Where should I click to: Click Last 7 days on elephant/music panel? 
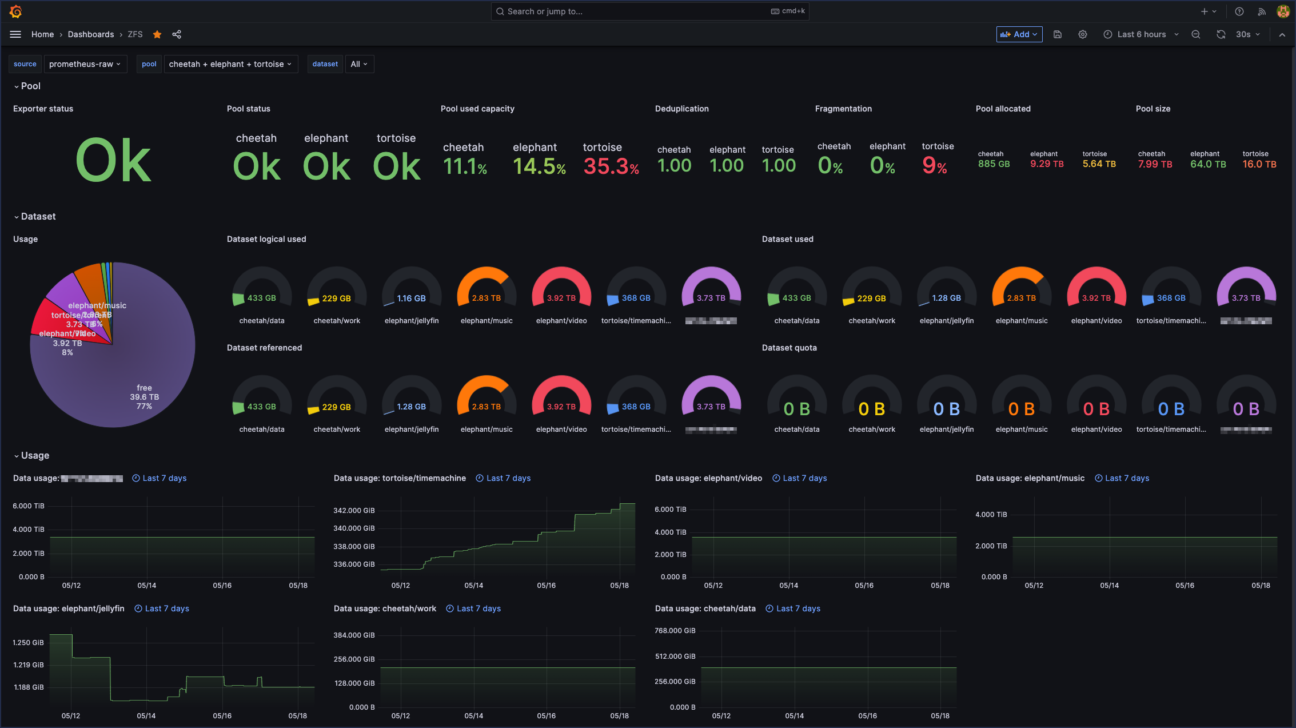tap(1121, 478)
